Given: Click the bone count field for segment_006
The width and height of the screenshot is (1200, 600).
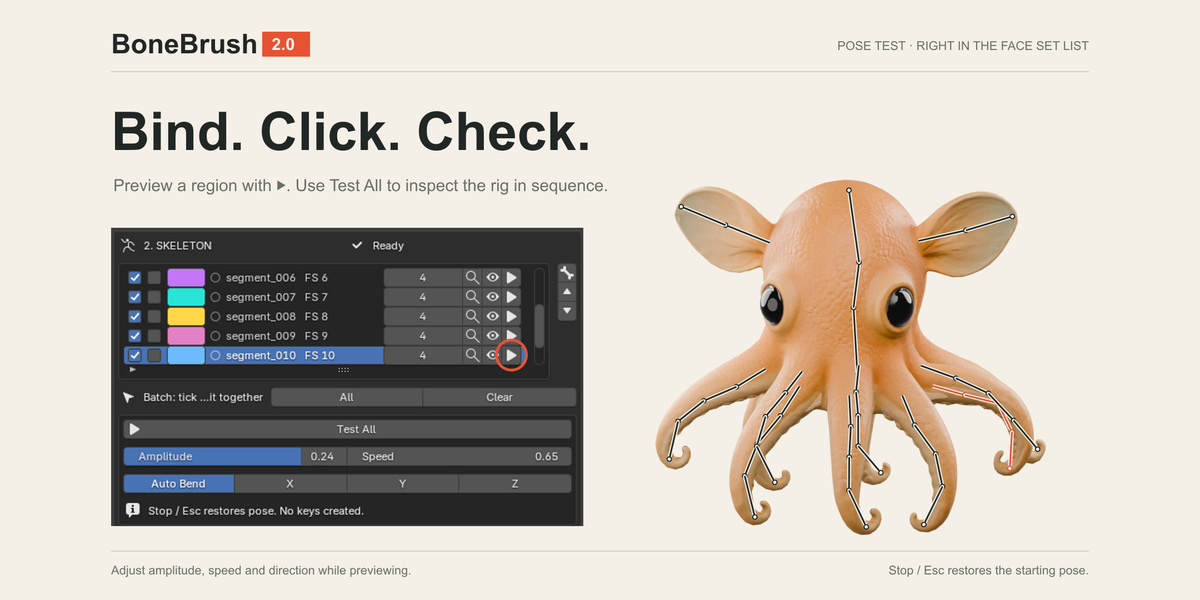Looking at the screenshot, I should (x=422, y=277).
